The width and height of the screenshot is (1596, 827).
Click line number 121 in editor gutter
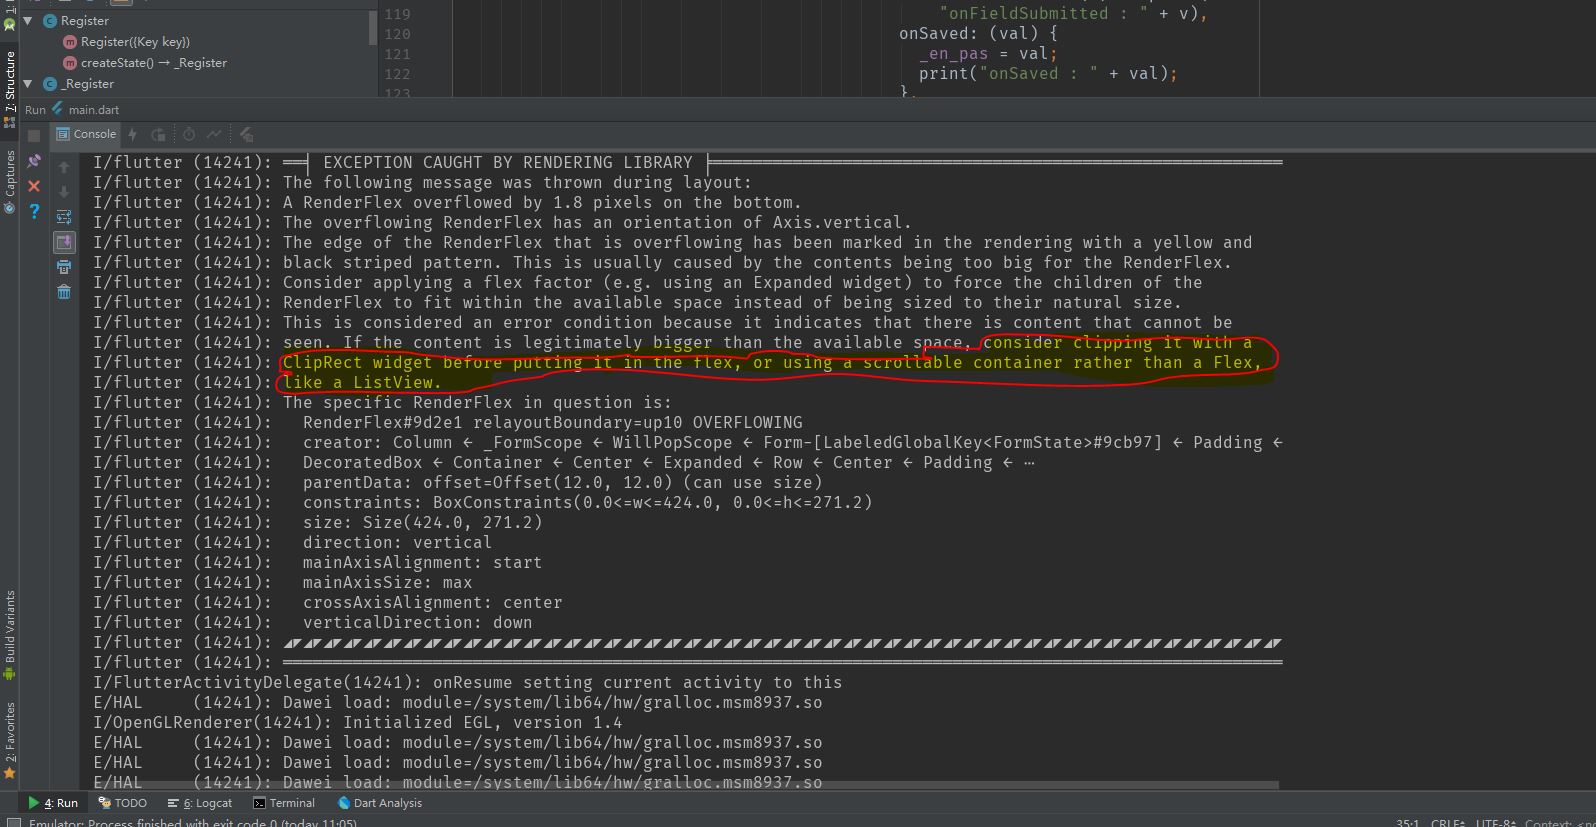pos(397,54)
